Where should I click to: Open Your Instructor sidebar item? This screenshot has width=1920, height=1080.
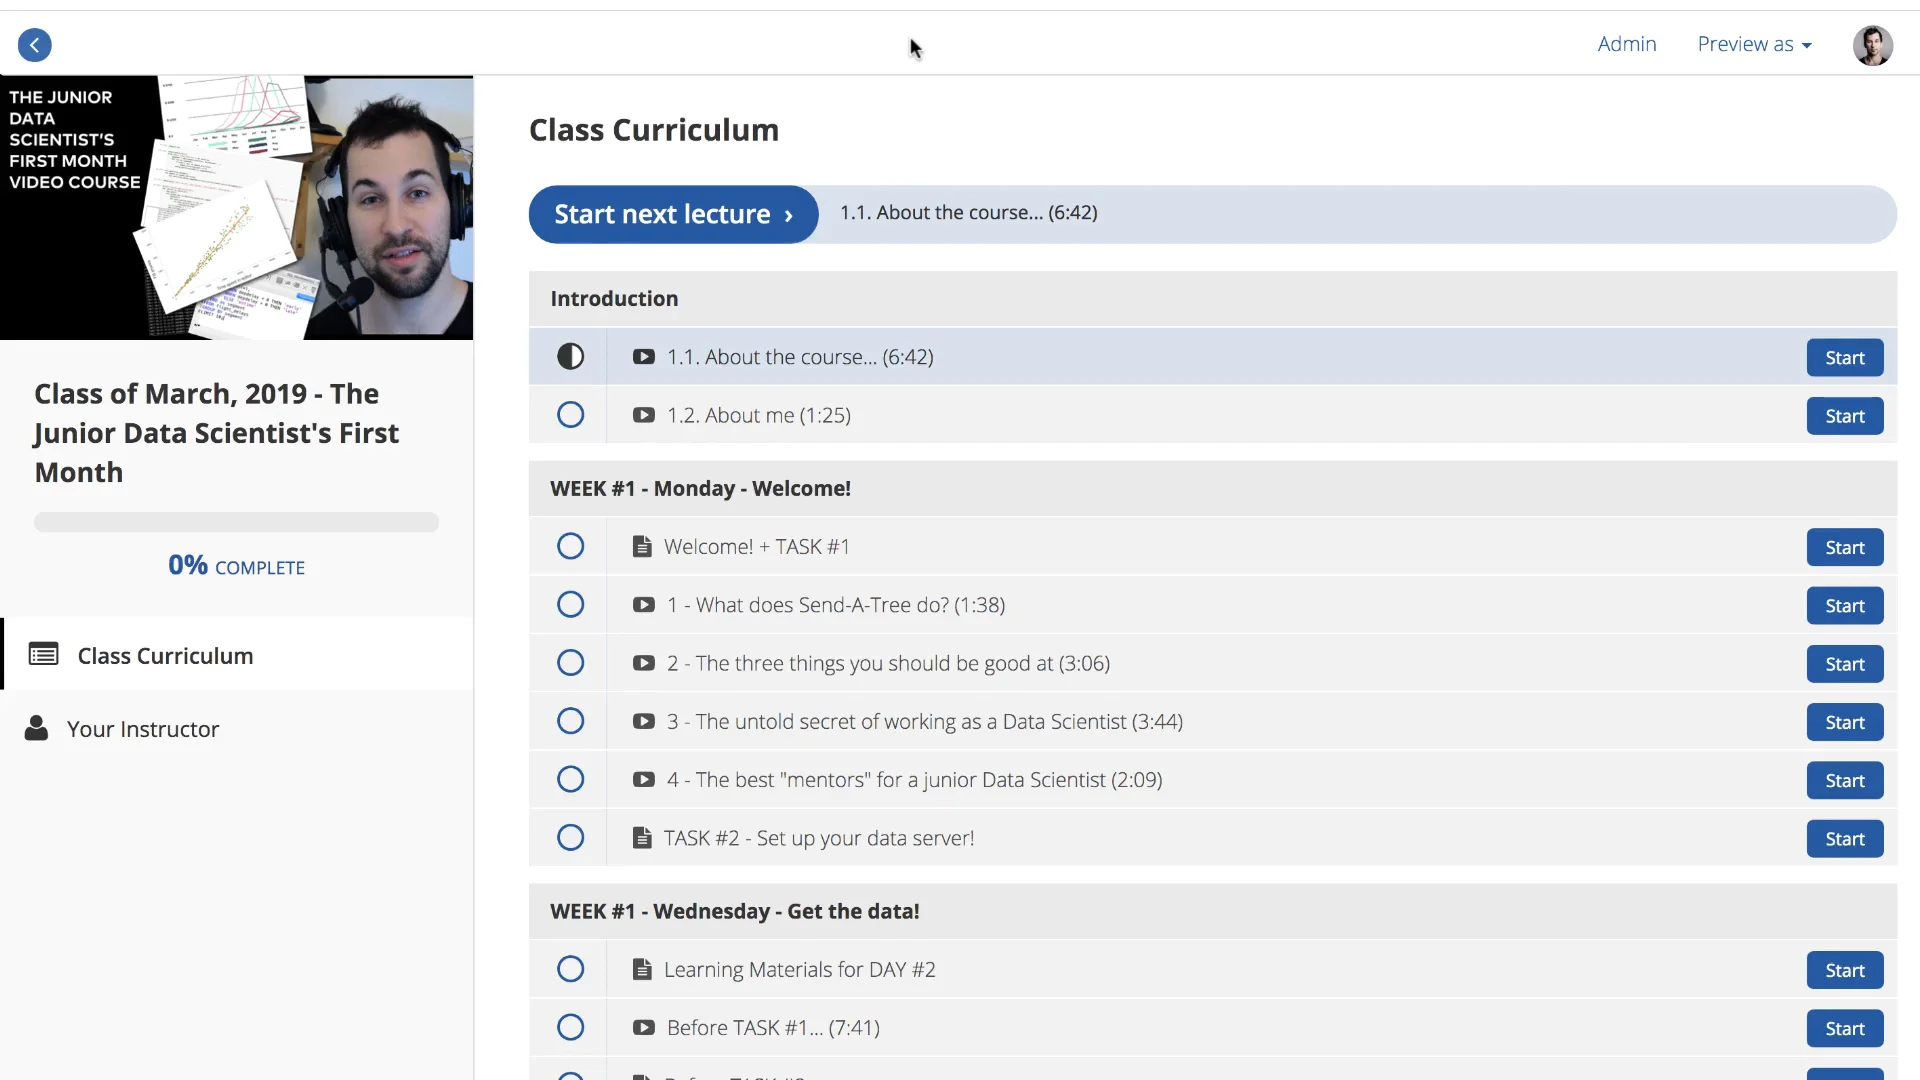143,729
